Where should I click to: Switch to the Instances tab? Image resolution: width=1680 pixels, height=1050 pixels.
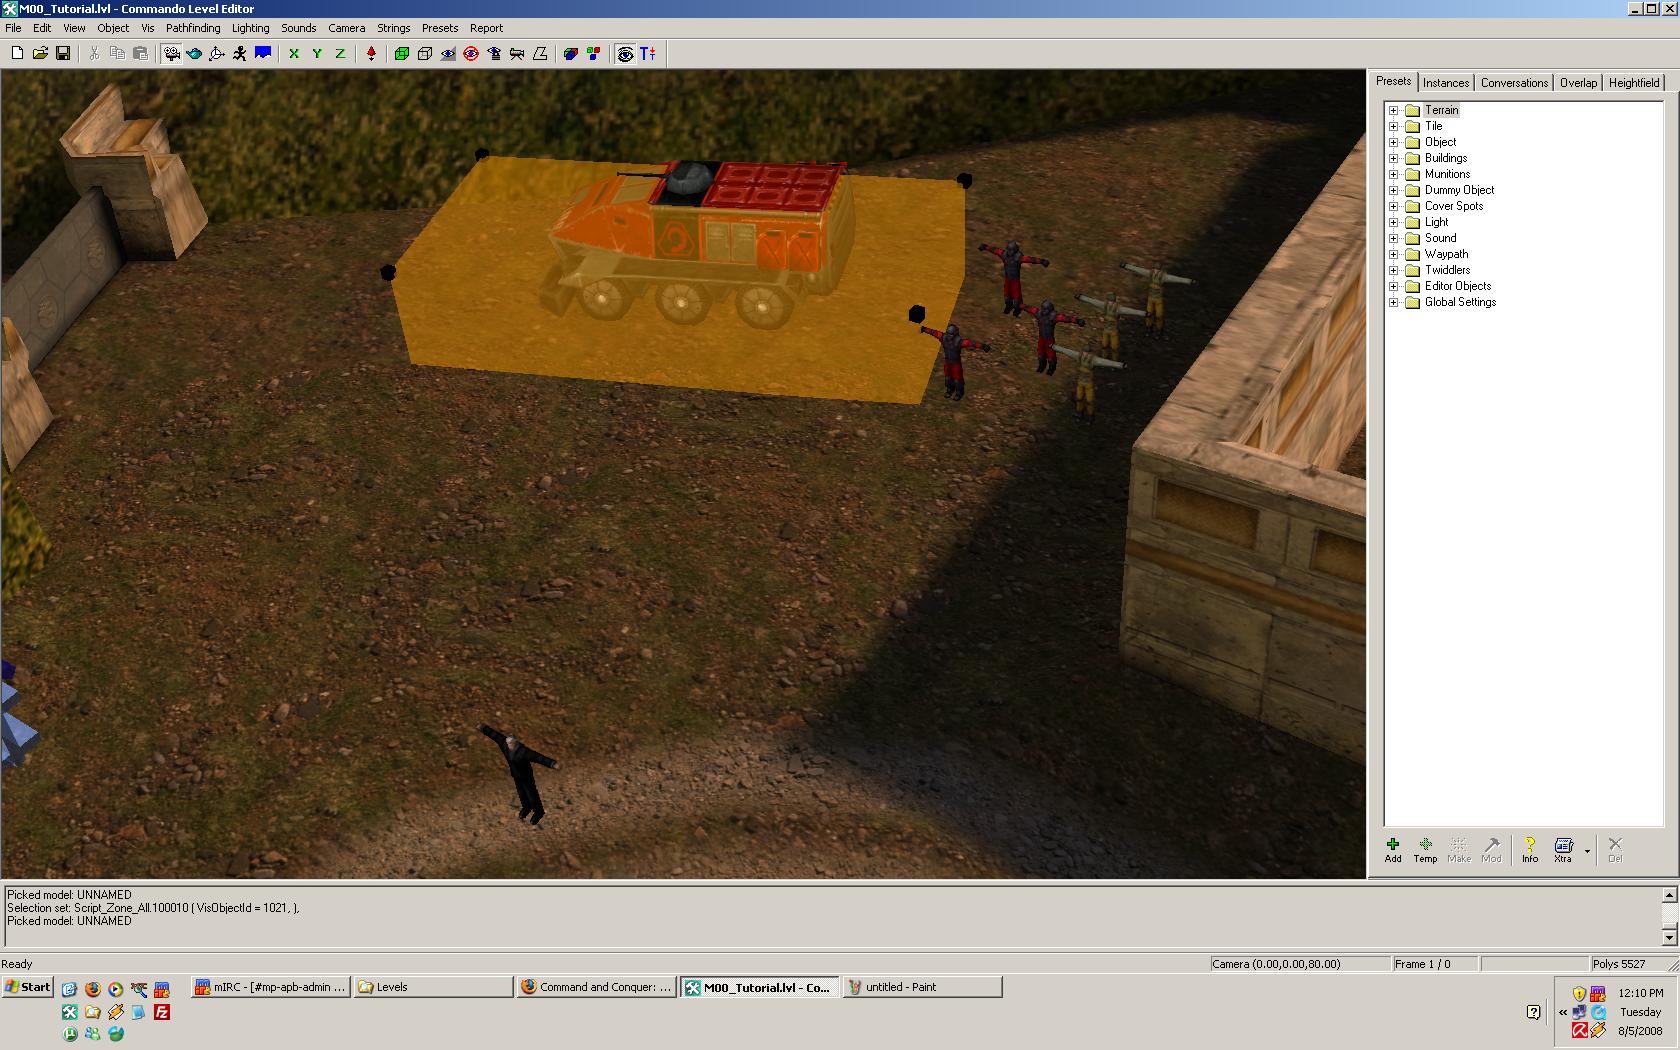(1446, 83)
